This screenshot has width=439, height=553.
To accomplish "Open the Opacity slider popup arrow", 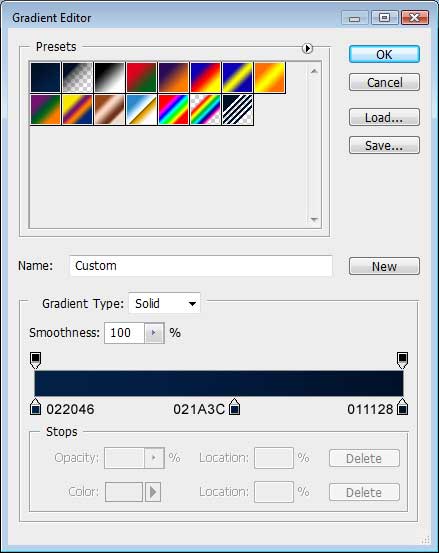I will click(154, 458).
